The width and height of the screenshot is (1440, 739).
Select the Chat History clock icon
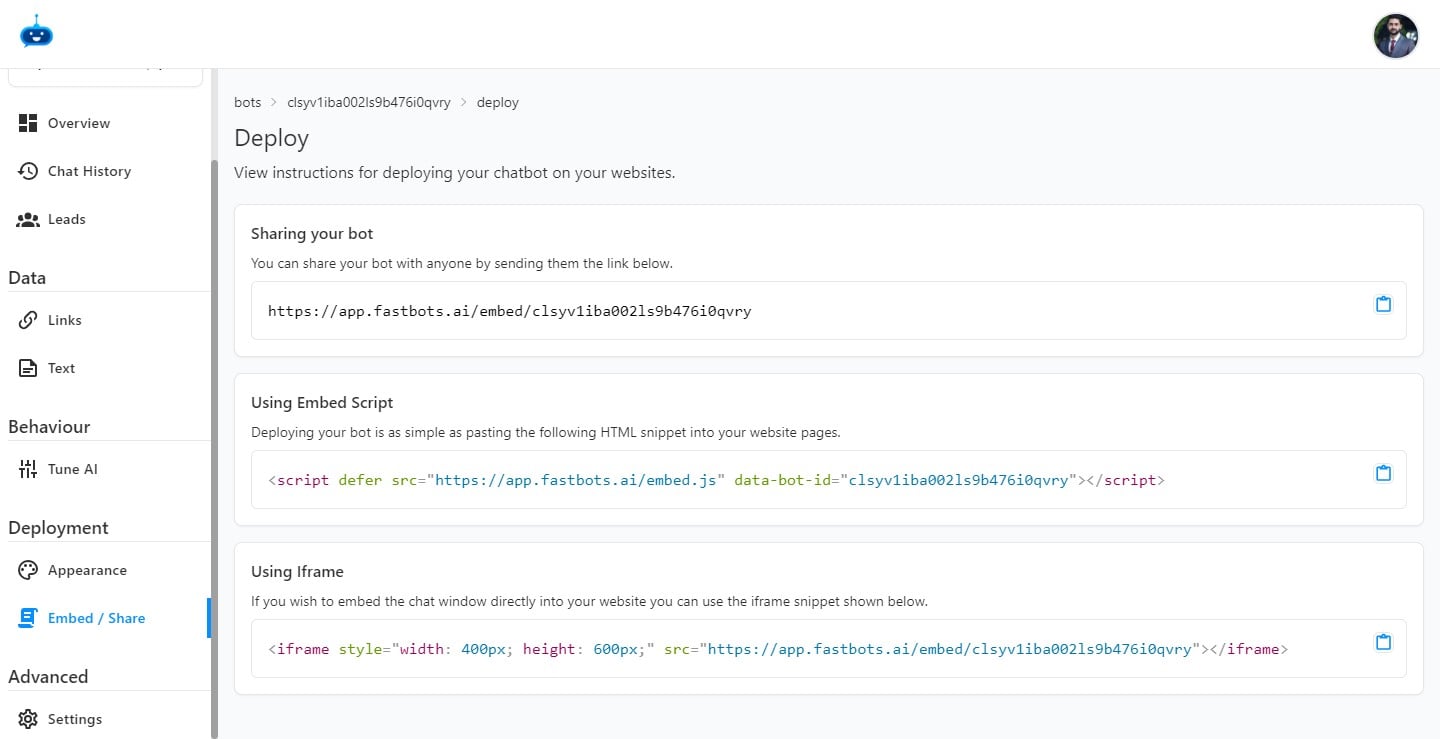point(29,171)
